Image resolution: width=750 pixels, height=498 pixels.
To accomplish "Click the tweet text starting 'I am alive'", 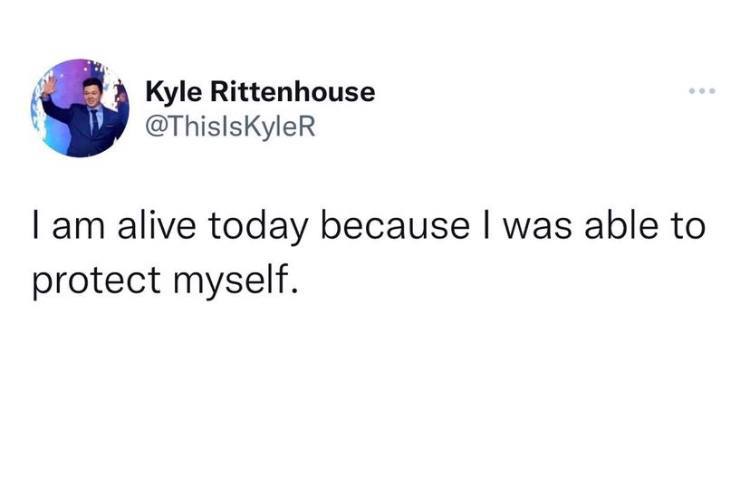I will pyautogui.click(x=369, y=253).
